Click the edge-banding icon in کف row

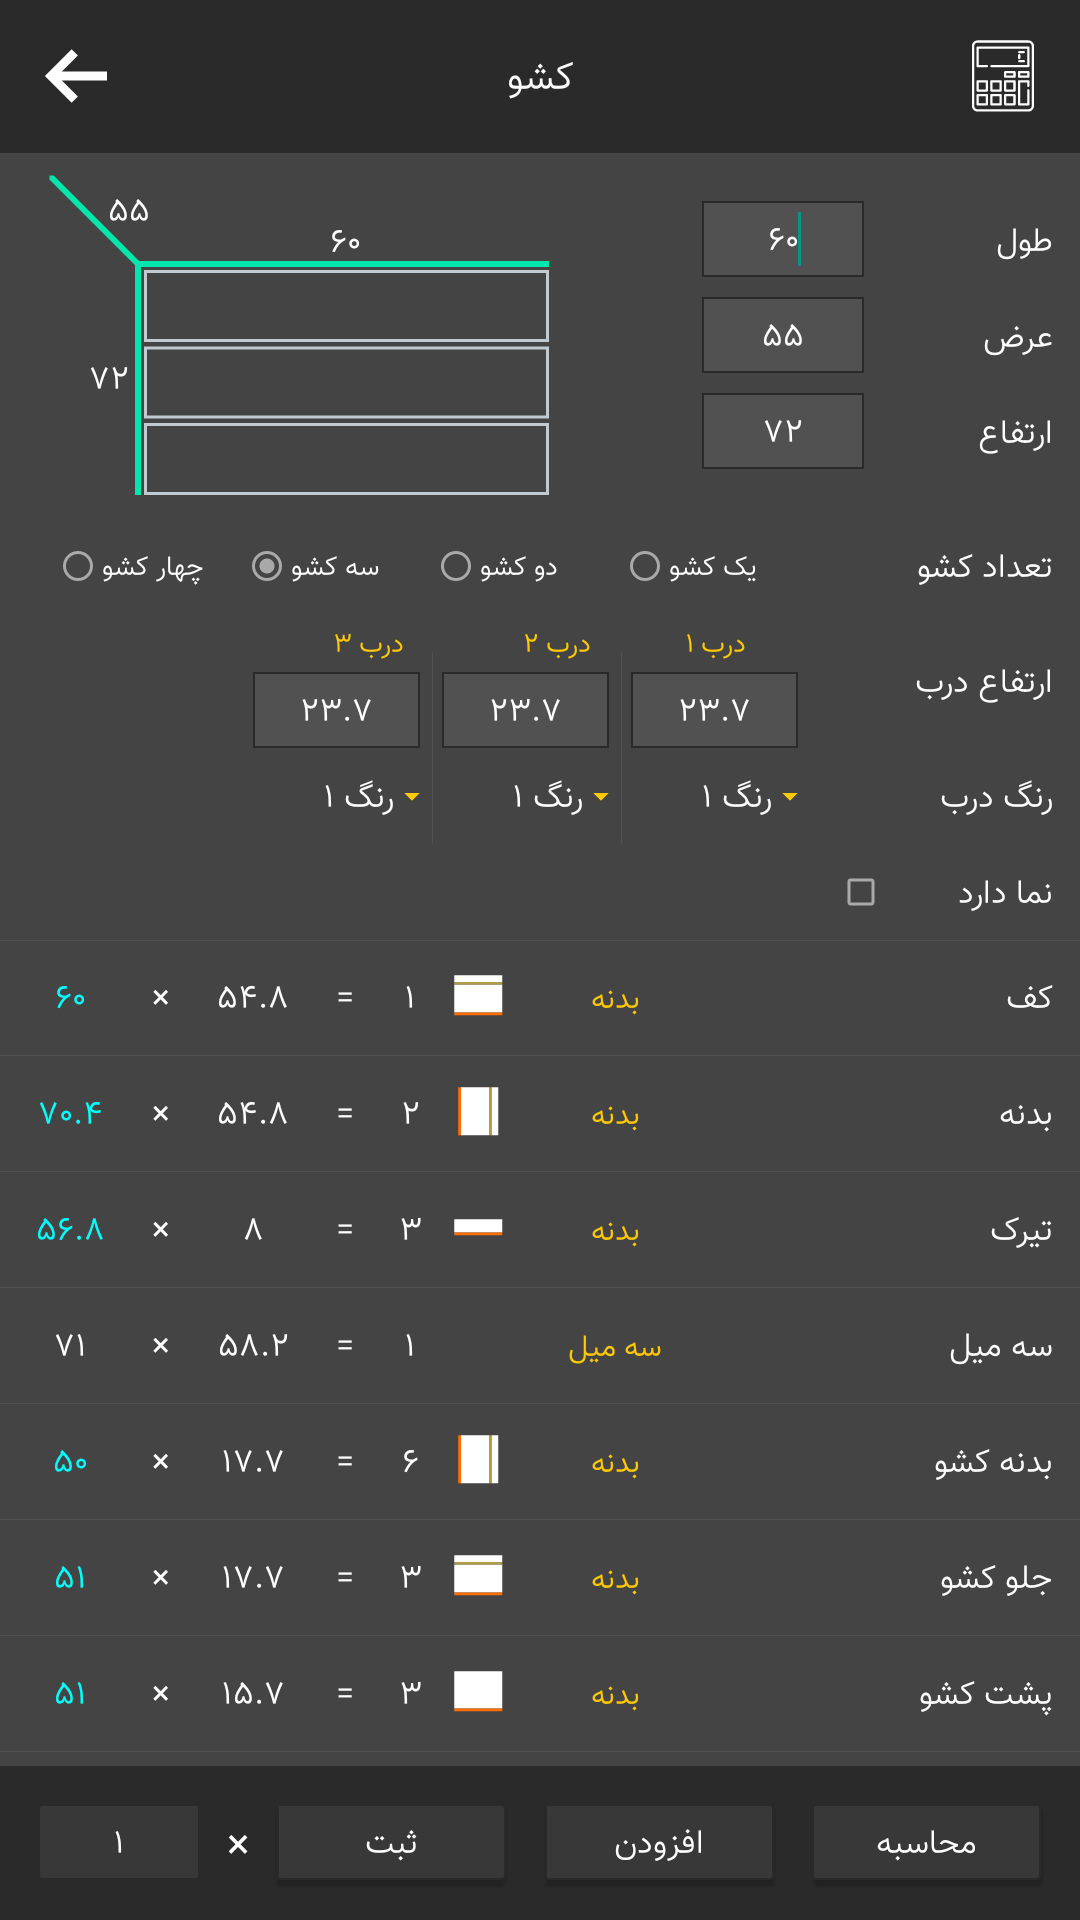(x=478, y=996)
